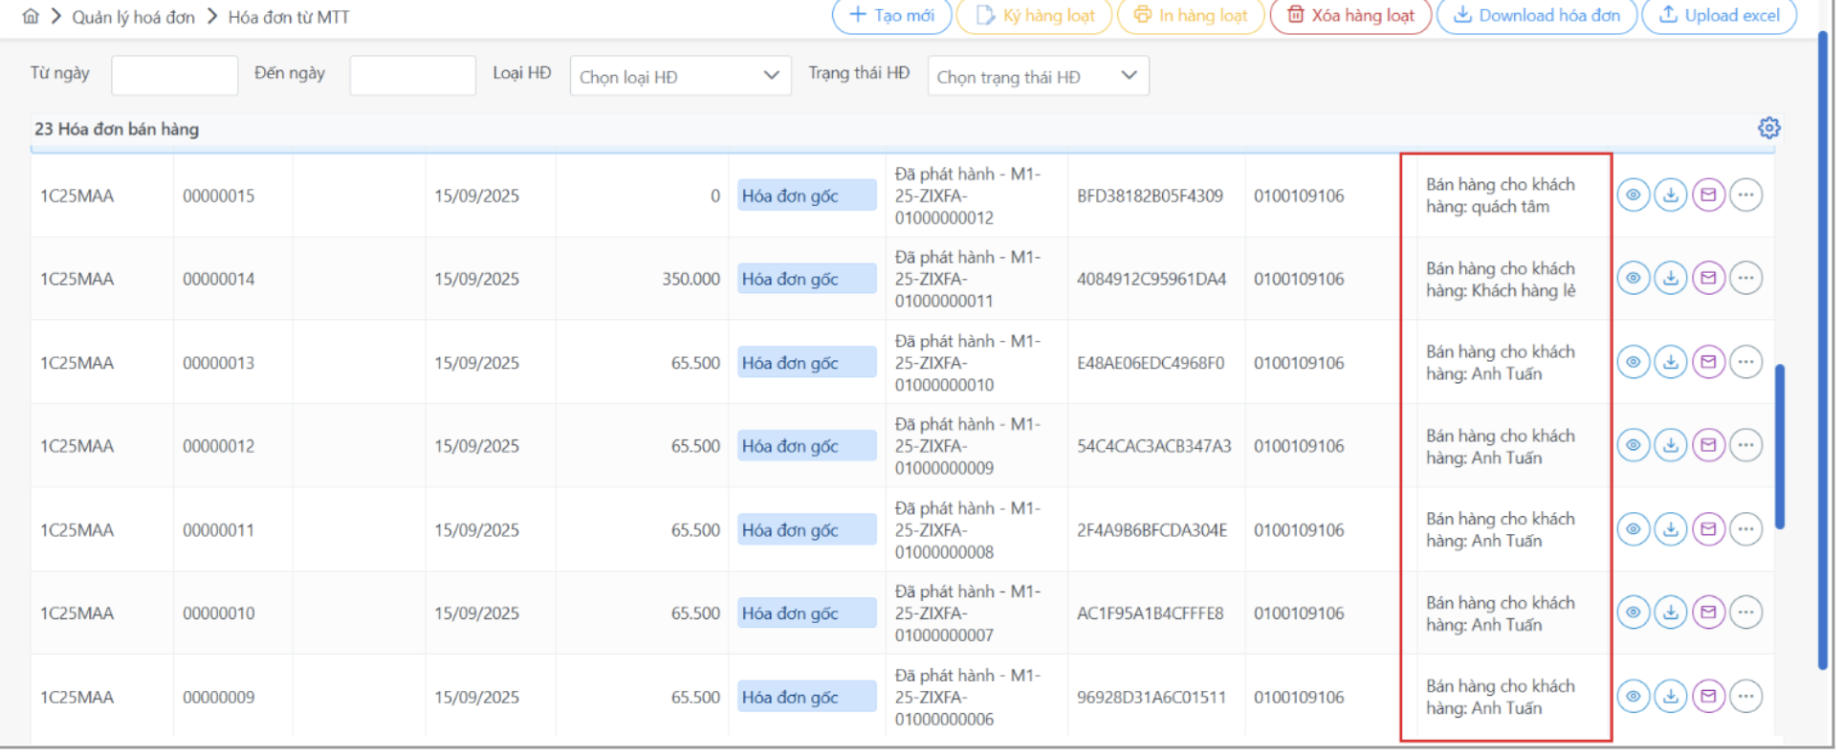The height and width of the screenshot is (752, 1836).
Task: Open more options for invoice 00000015
Action: [x=1746, y=195]
